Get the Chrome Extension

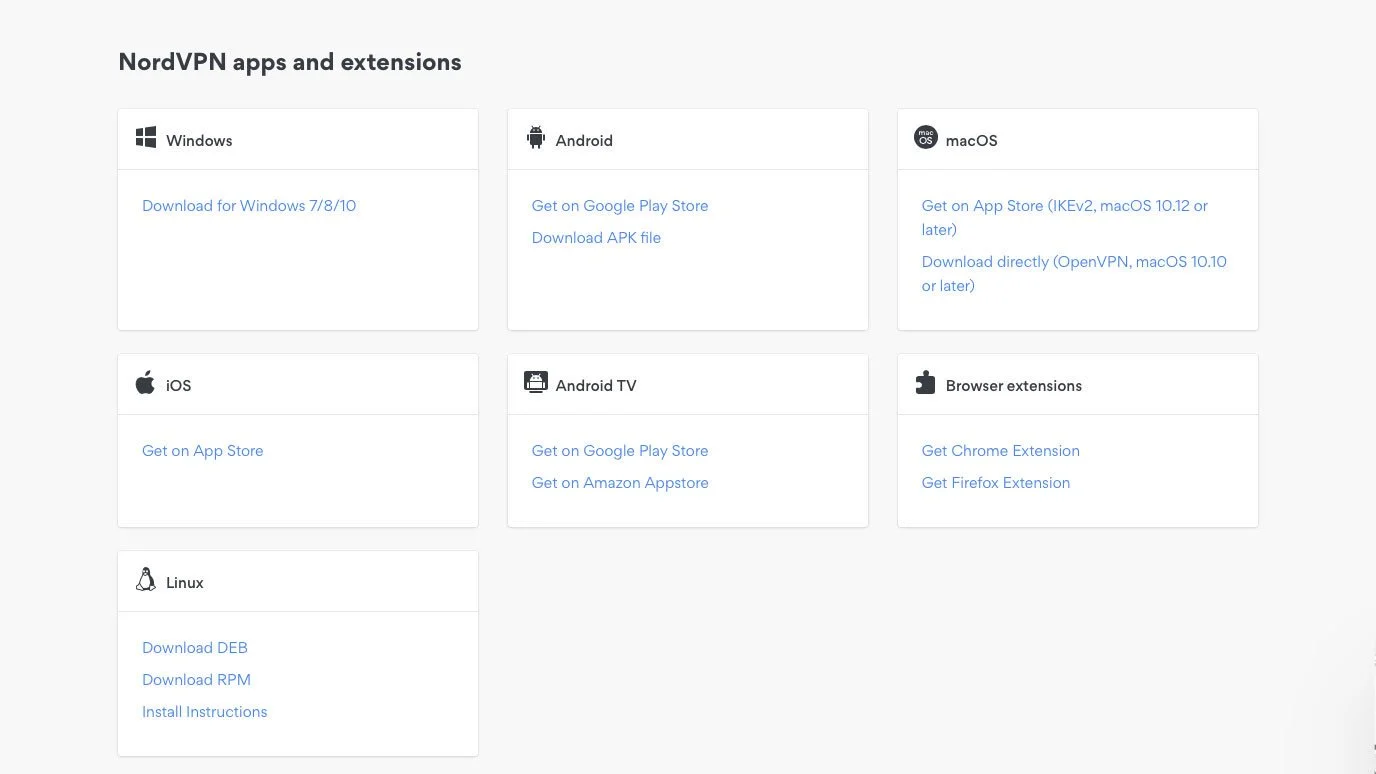pos(1000,451)
